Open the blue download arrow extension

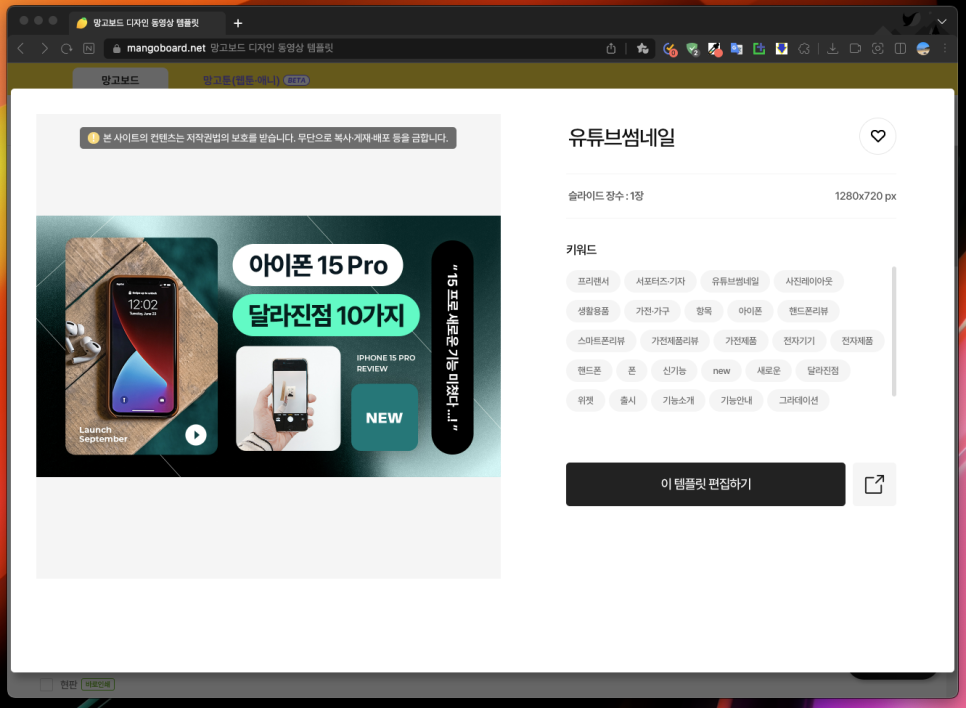pyautogui.click(x=782, y=49)
